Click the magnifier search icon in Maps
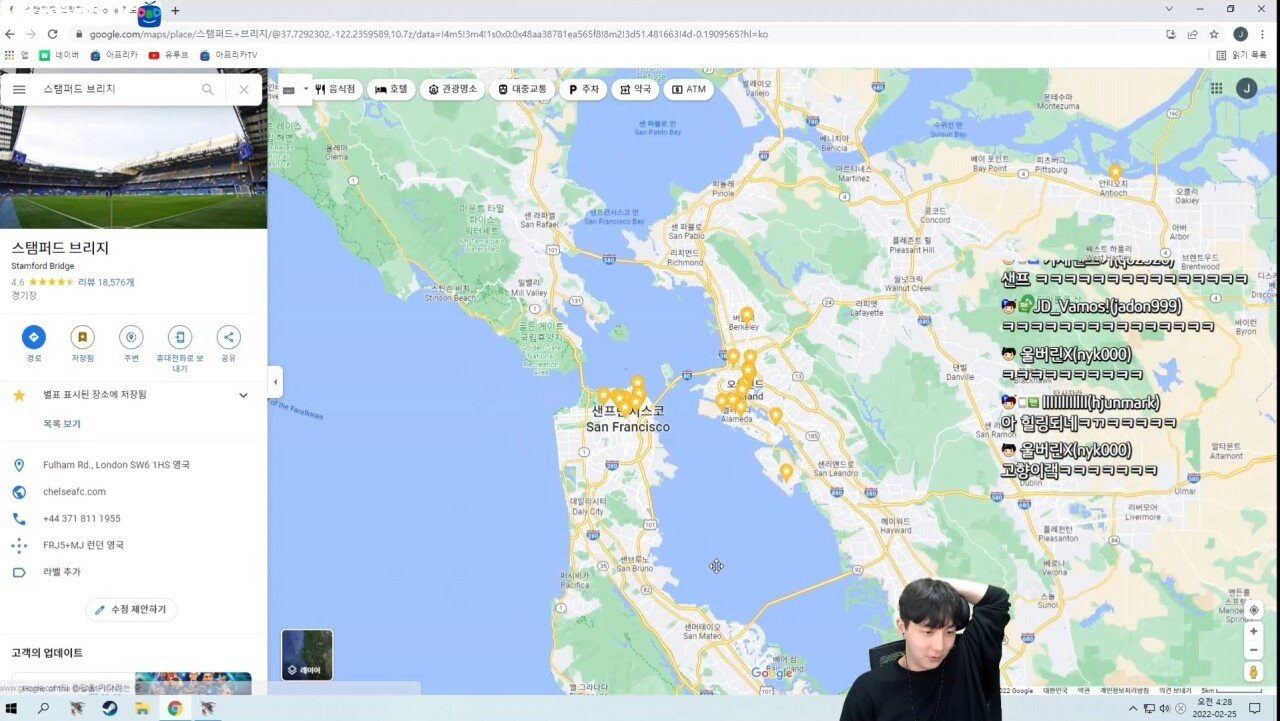The height and width of the screenshot is (721, 1280). [x=208, y=89]
